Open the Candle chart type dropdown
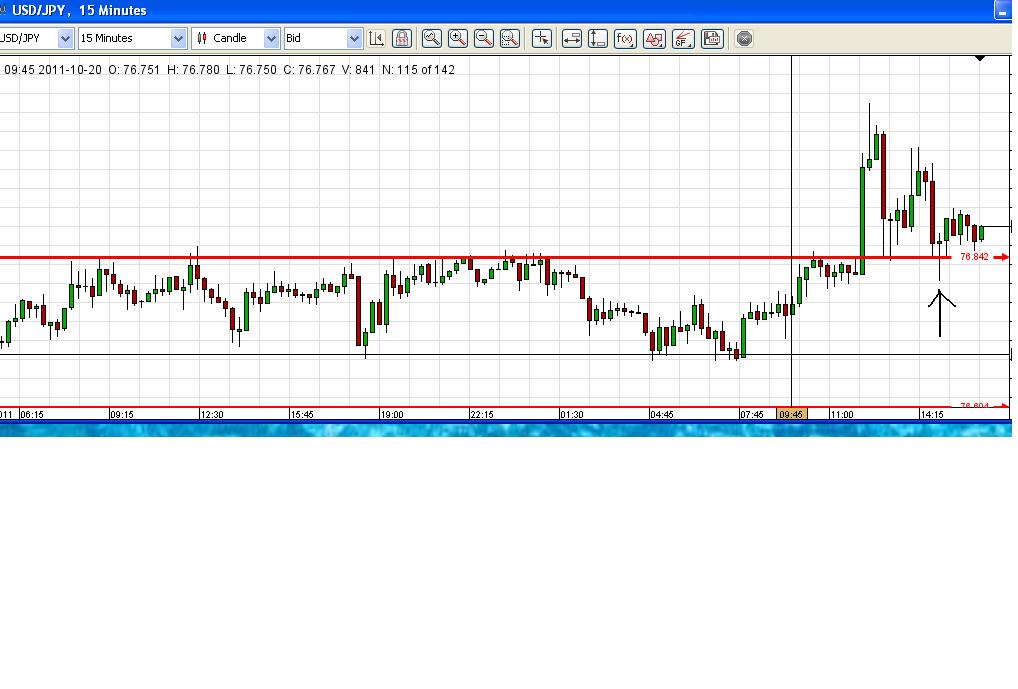The width and height of the screenshot is (1018, 689). pos(271,38)
